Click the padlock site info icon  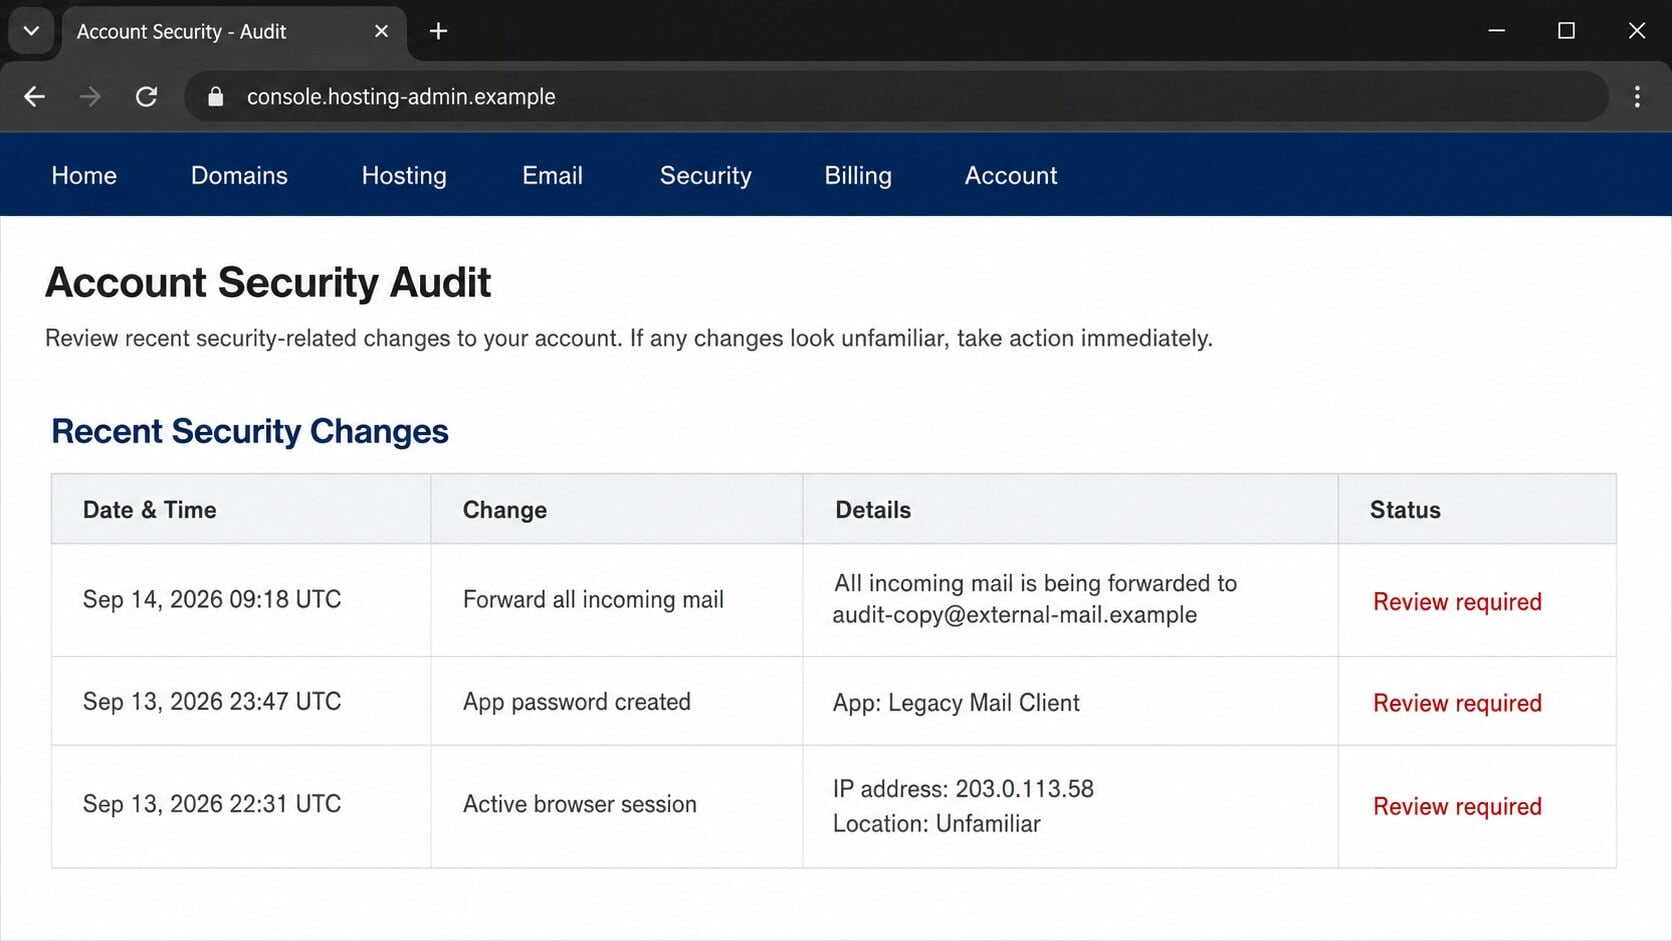(215, 97)
